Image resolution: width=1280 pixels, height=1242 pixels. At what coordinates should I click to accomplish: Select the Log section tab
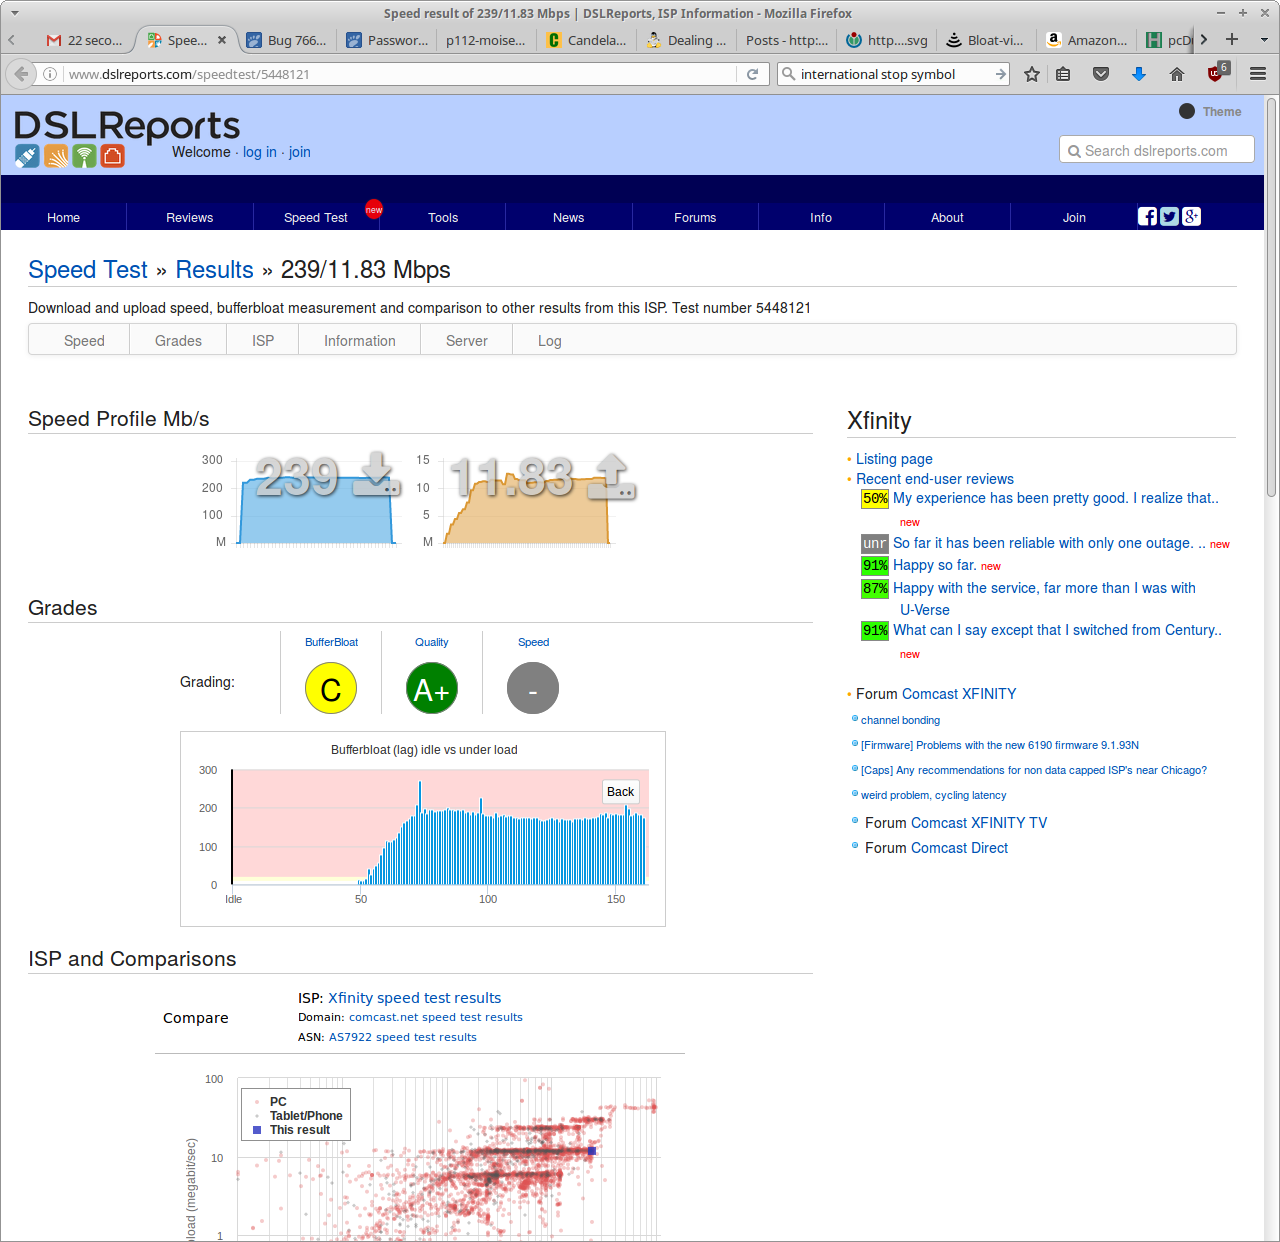[x=550, y=341]
